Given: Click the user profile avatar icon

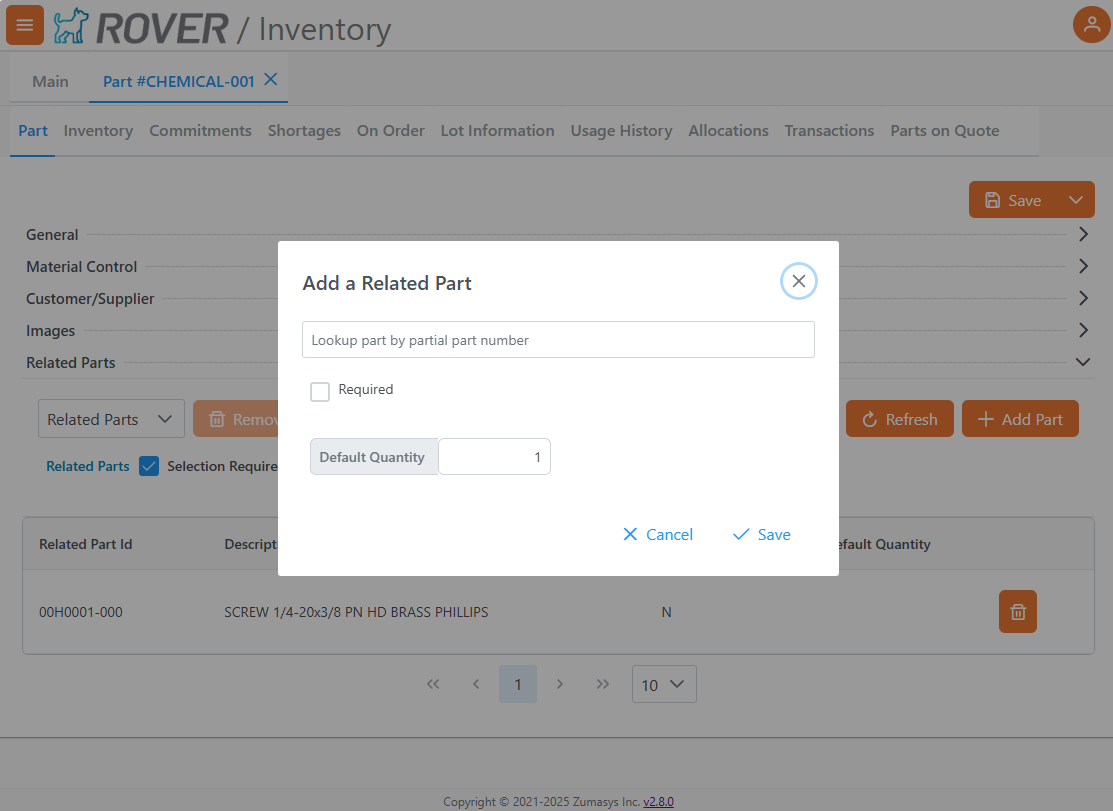Looking at the screenshot, I should (1091, 25).
